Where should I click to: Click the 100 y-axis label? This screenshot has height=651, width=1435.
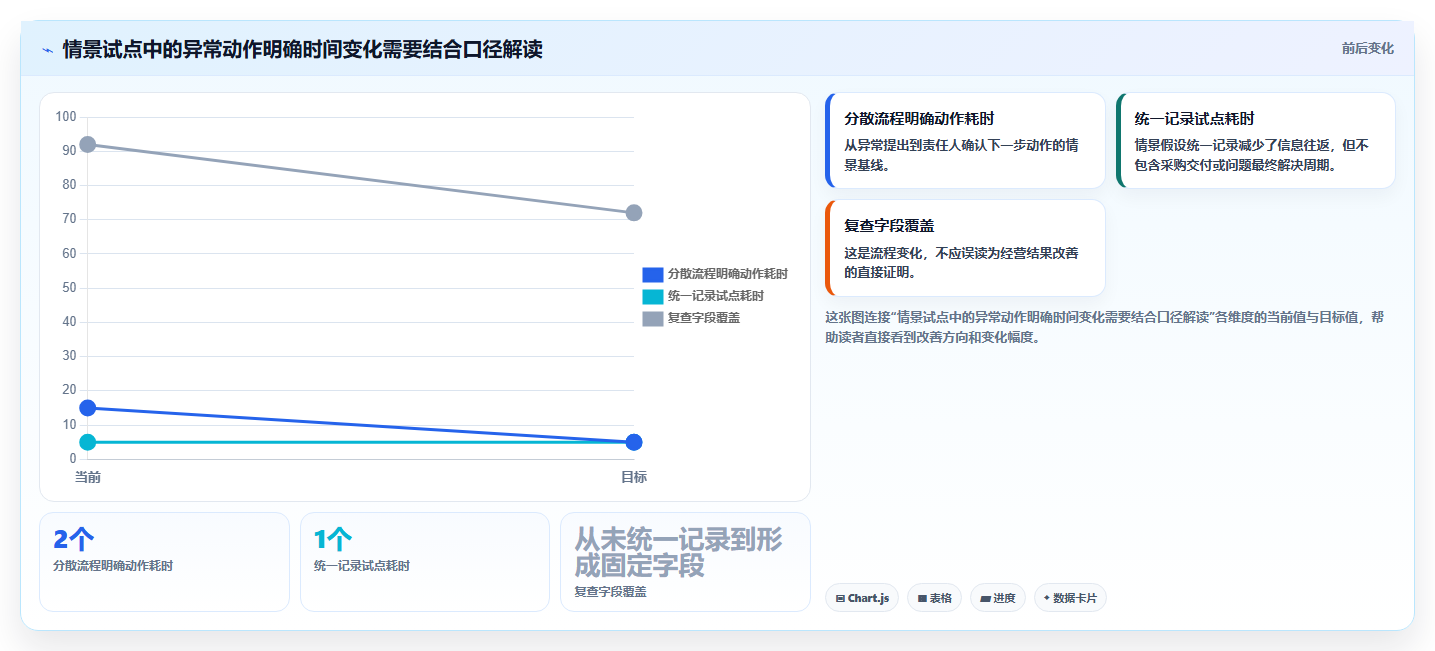click(66, 117)
